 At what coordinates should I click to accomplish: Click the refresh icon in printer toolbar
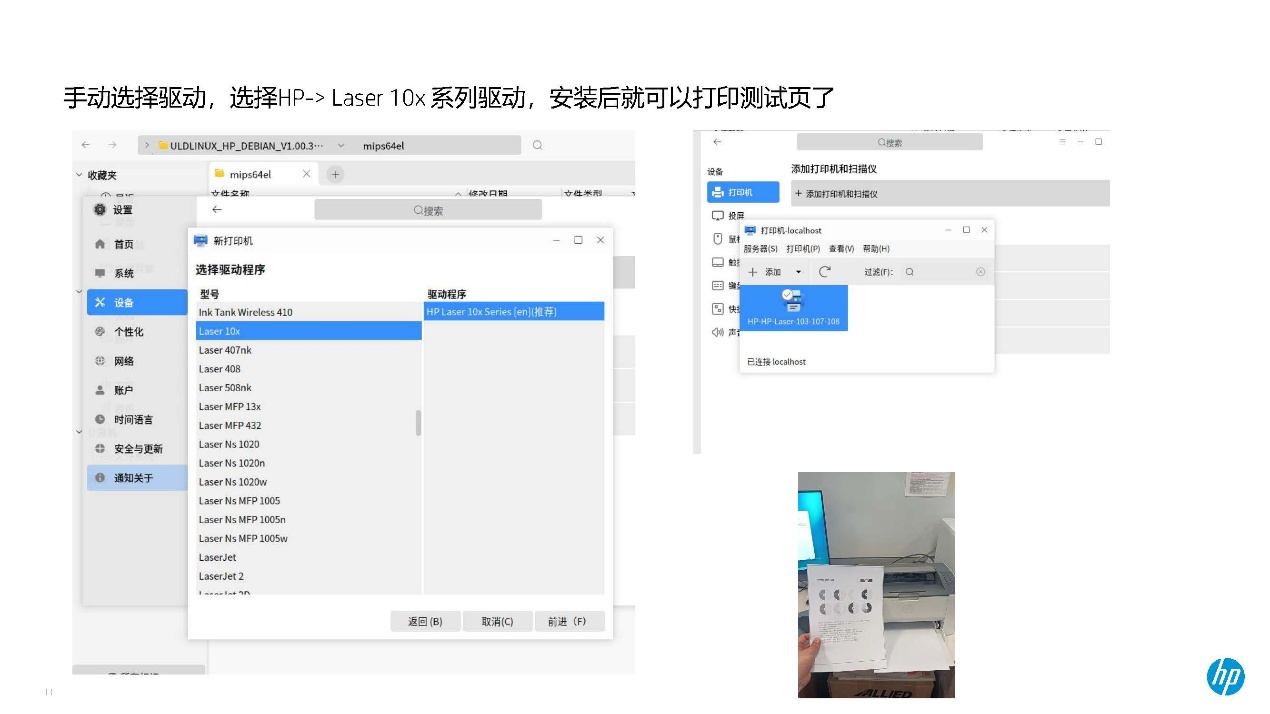825,272
